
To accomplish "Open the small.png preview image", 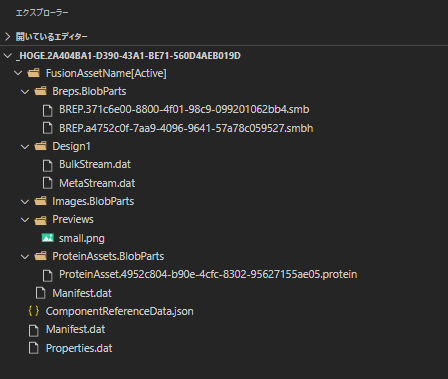I will coord(82,238).
